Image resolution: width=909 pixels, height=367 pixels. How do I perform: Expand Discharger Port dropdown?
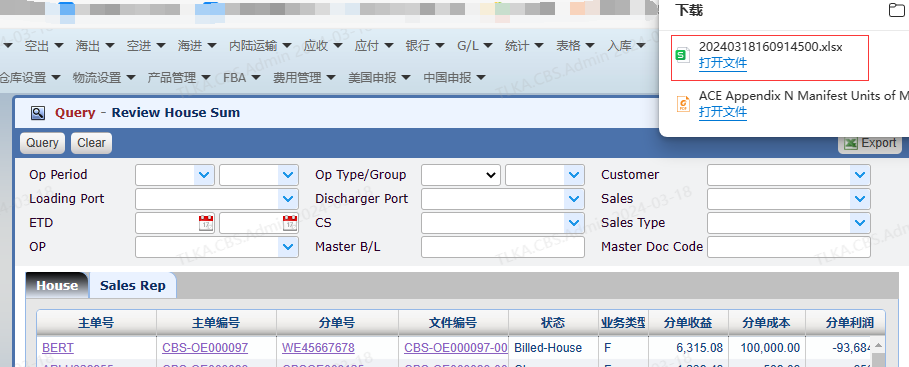tap(574, 199)
